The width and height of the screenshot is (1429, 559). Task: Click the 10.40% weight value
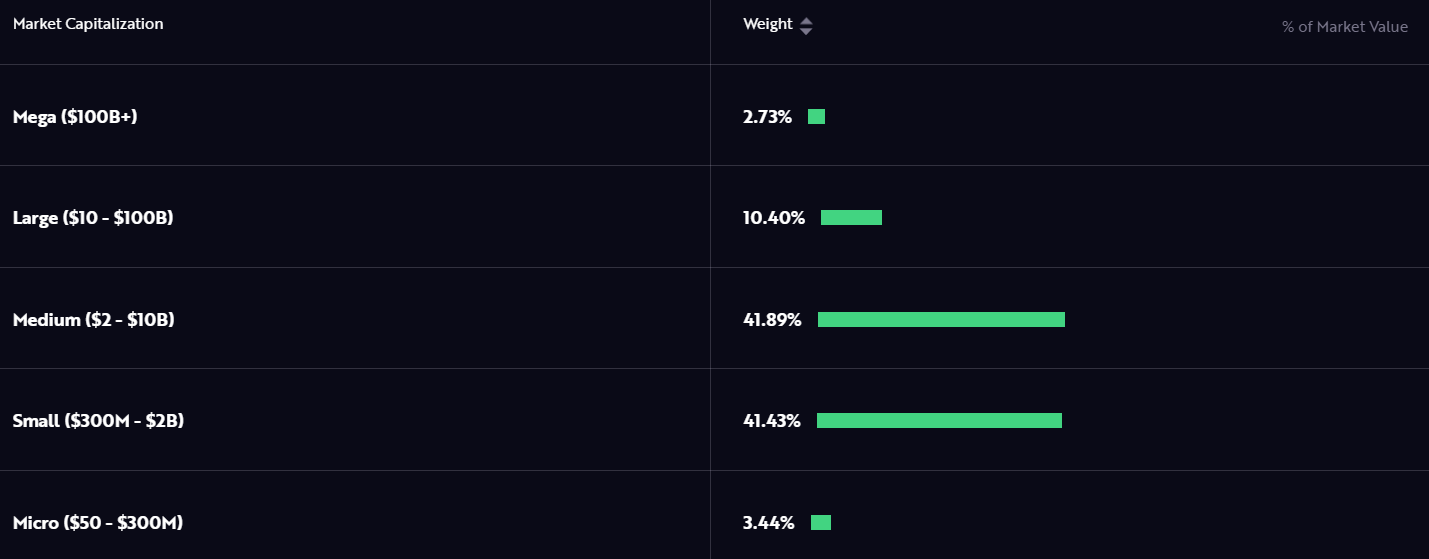coord(773,218)
